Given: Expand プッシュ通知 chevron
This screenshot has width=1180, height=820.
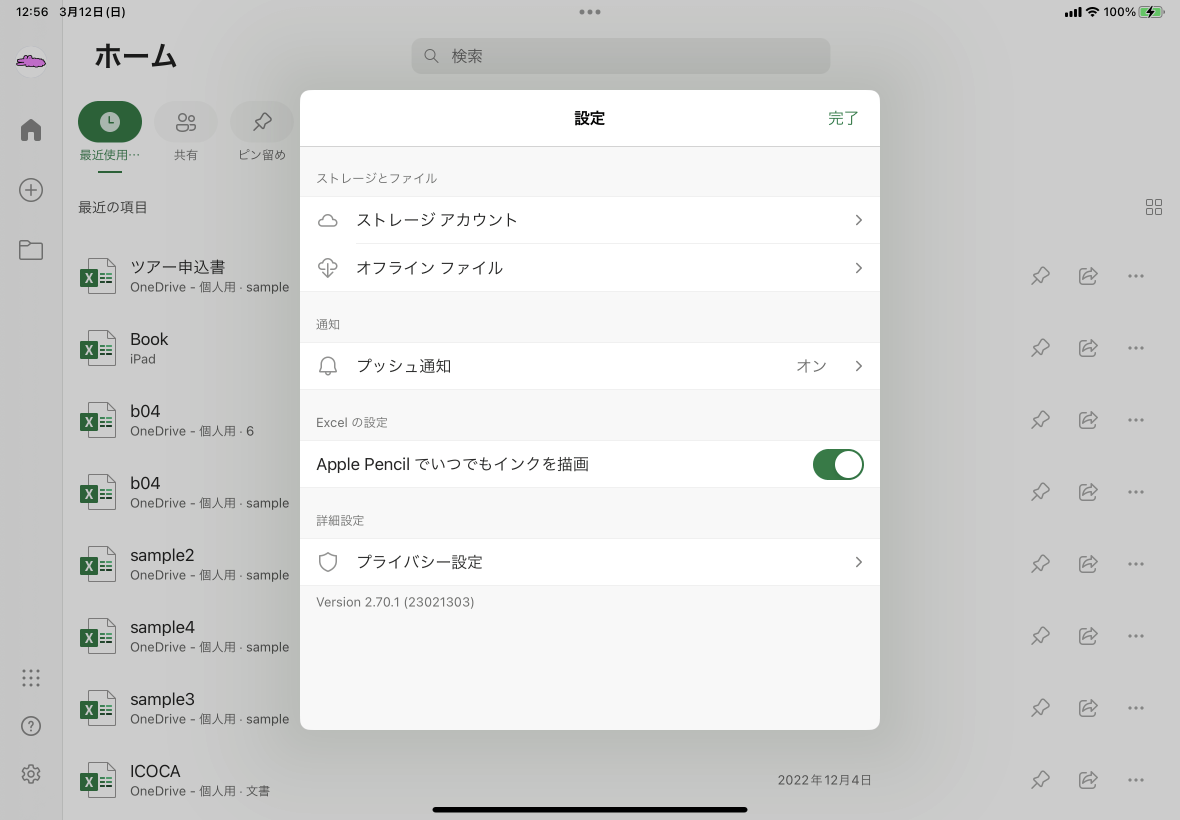Looking at the screenshot, I should 859,366.
